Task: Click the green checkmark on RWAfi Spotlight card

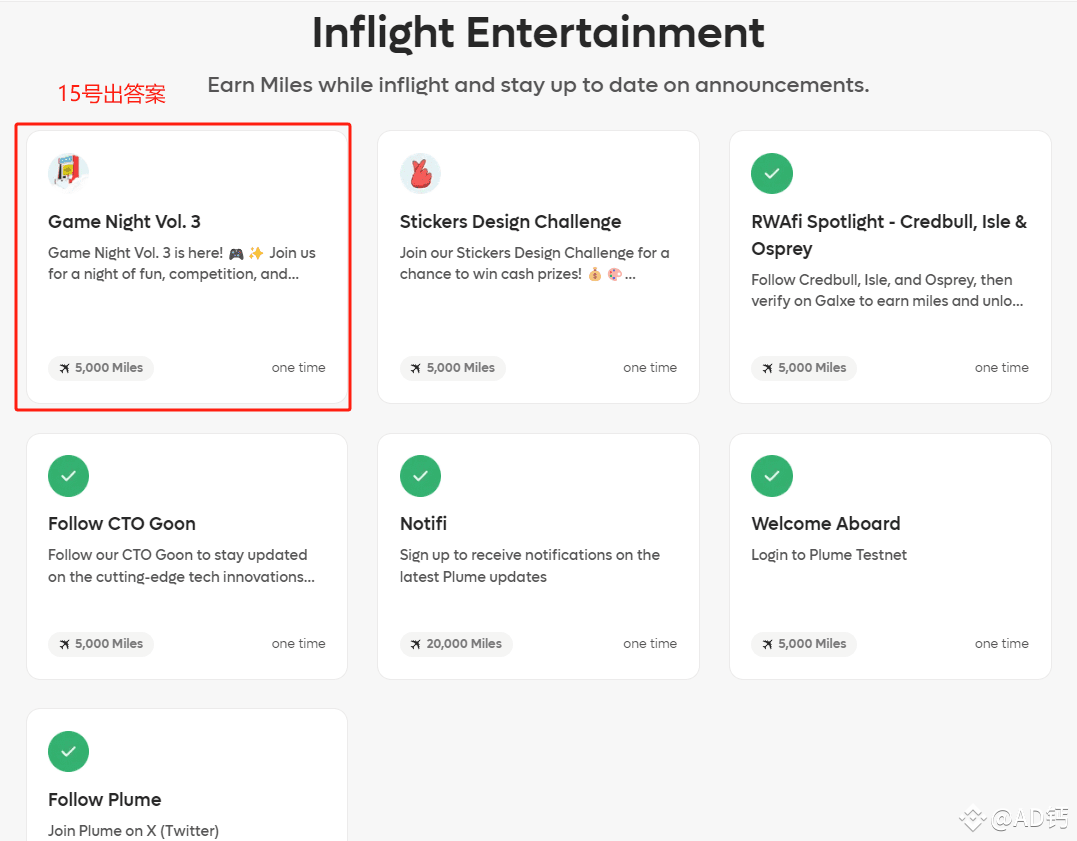Action: (x=771, y=173)
